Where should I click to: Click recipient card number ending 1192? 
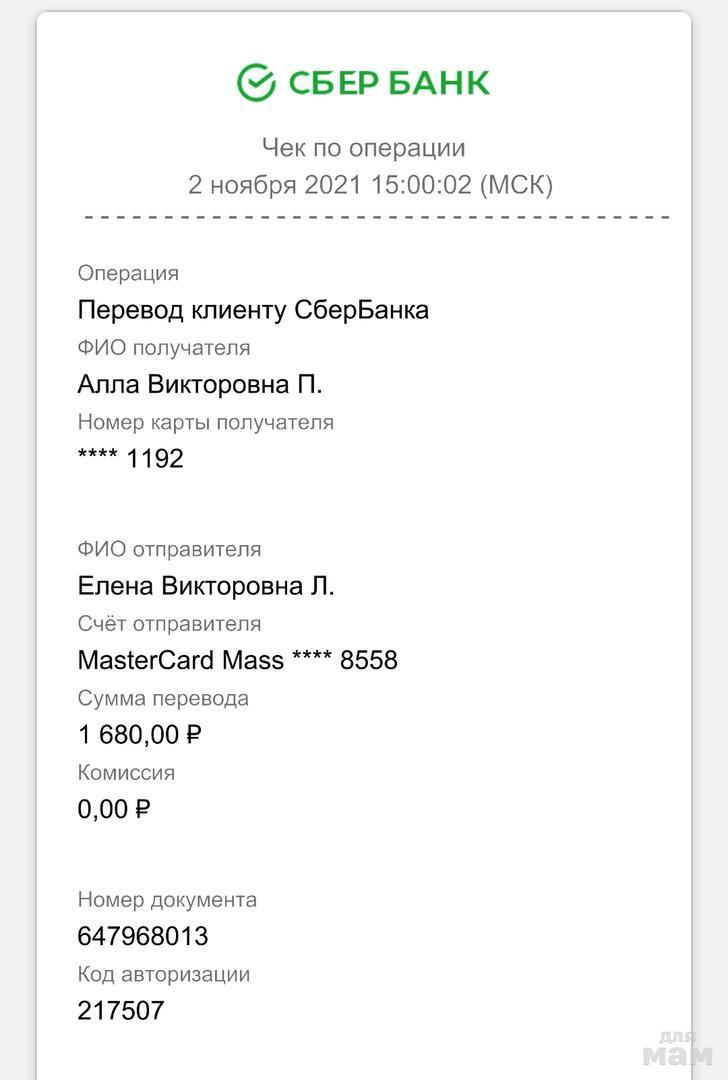(131, 459)
